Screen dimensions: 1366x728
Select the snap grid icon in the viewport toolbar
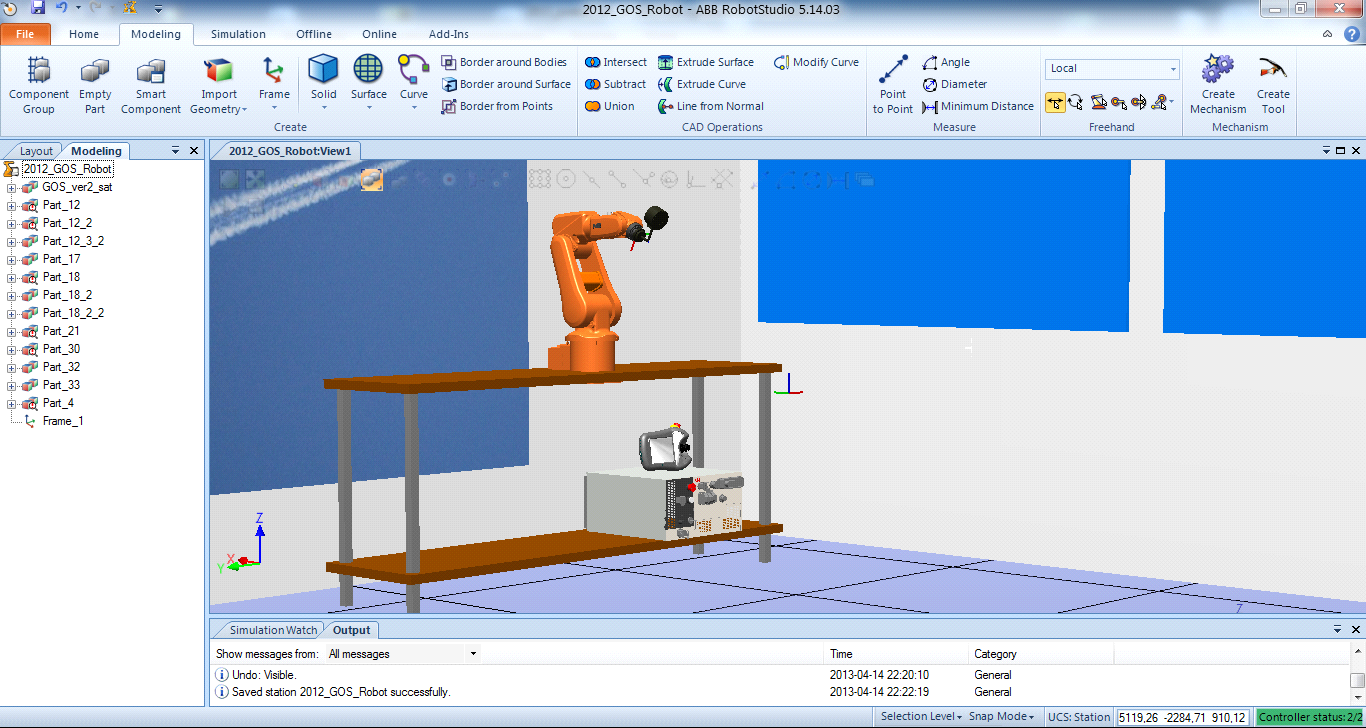click(540, 179)
